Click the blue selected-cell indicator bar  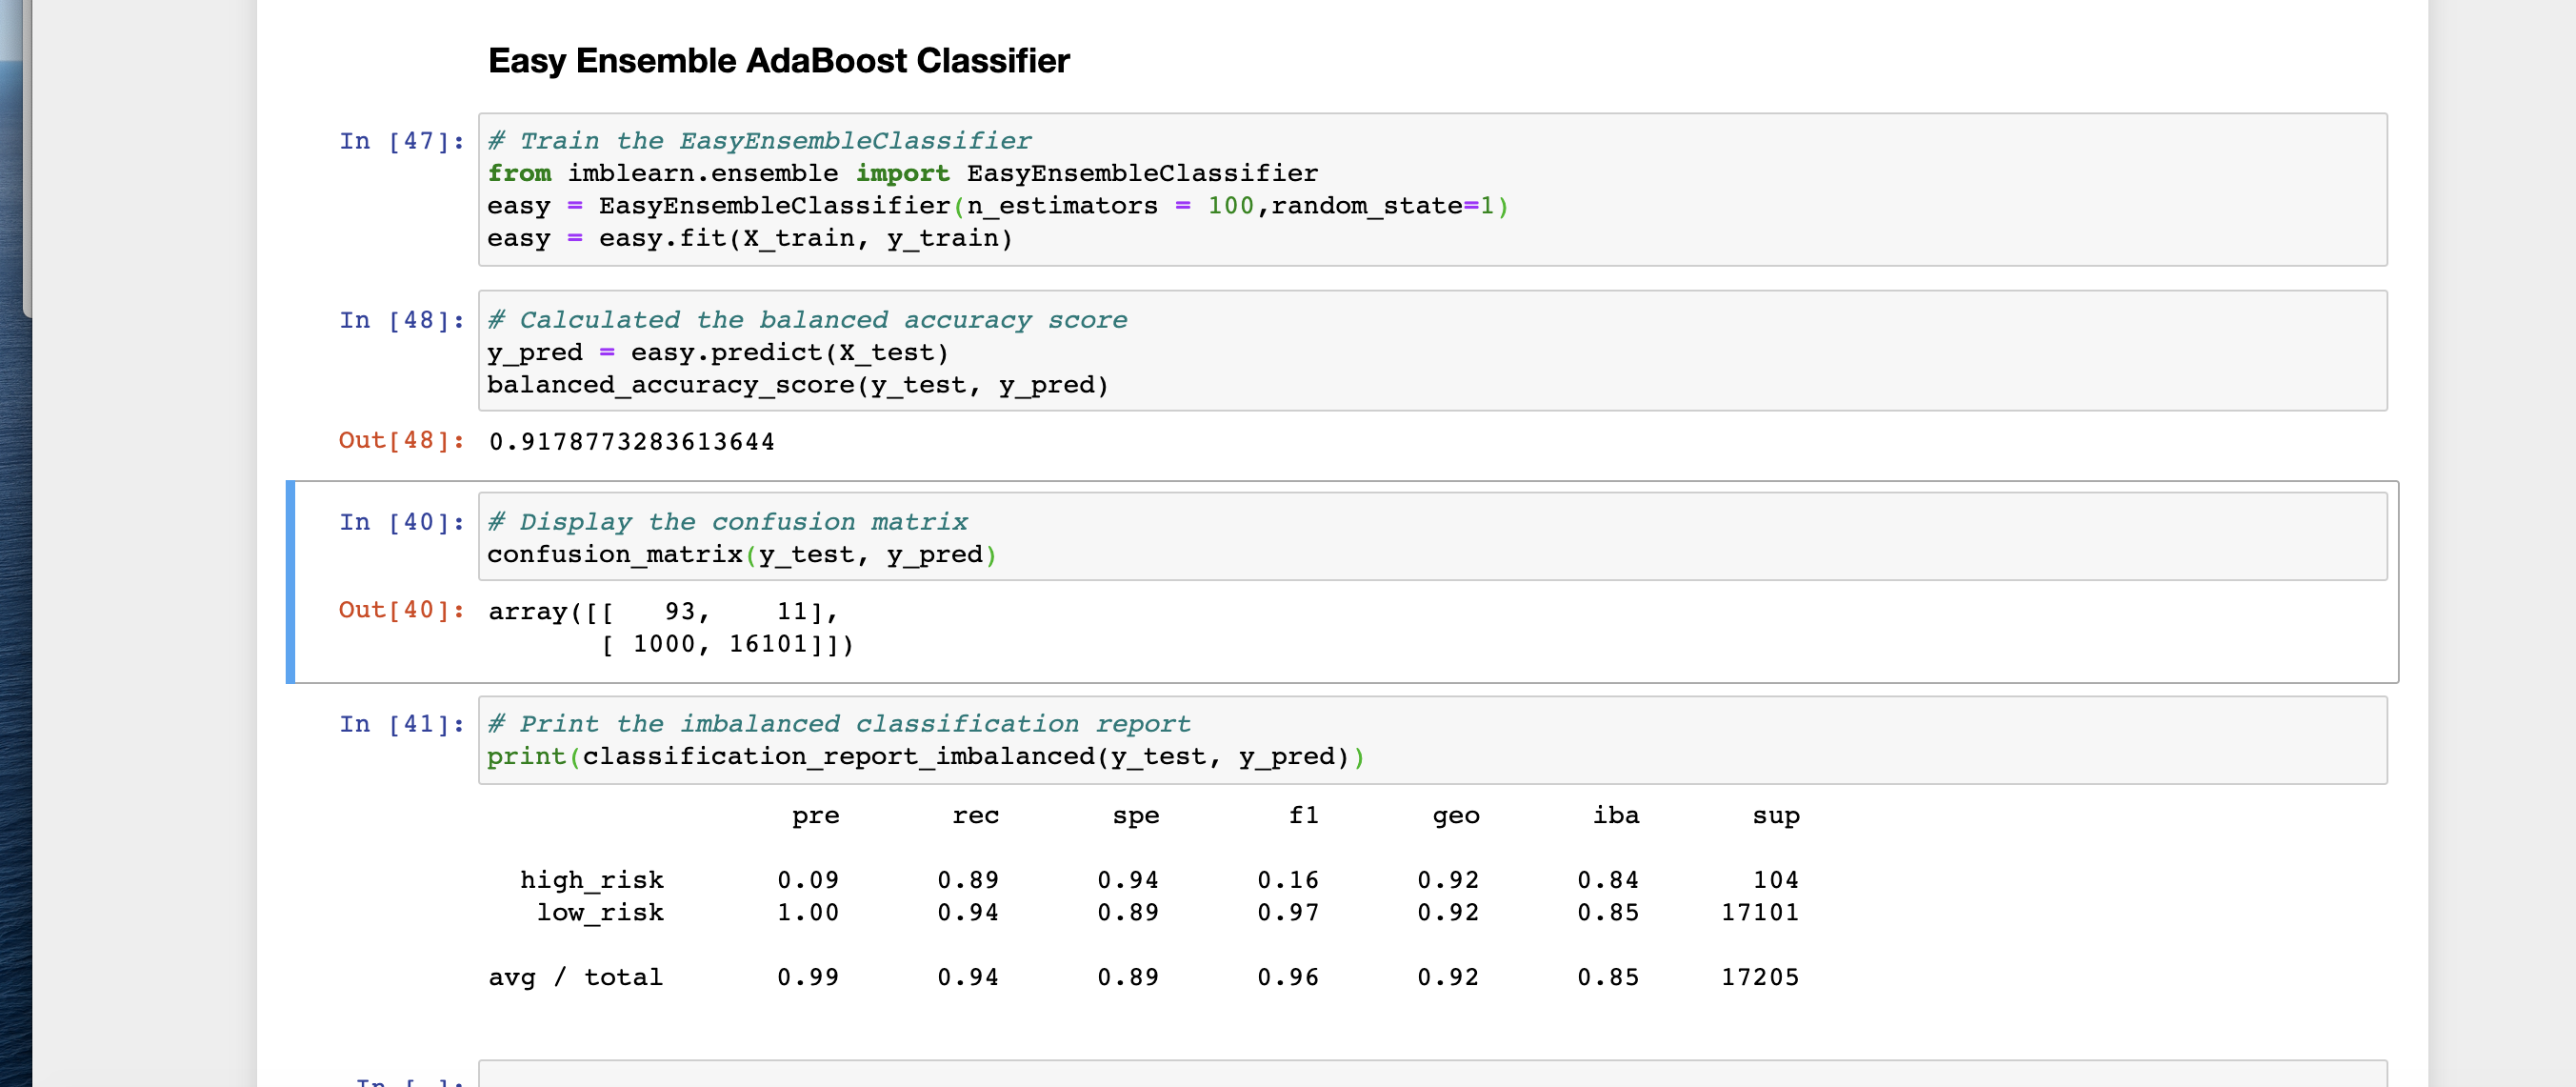[x=290, y=582]
